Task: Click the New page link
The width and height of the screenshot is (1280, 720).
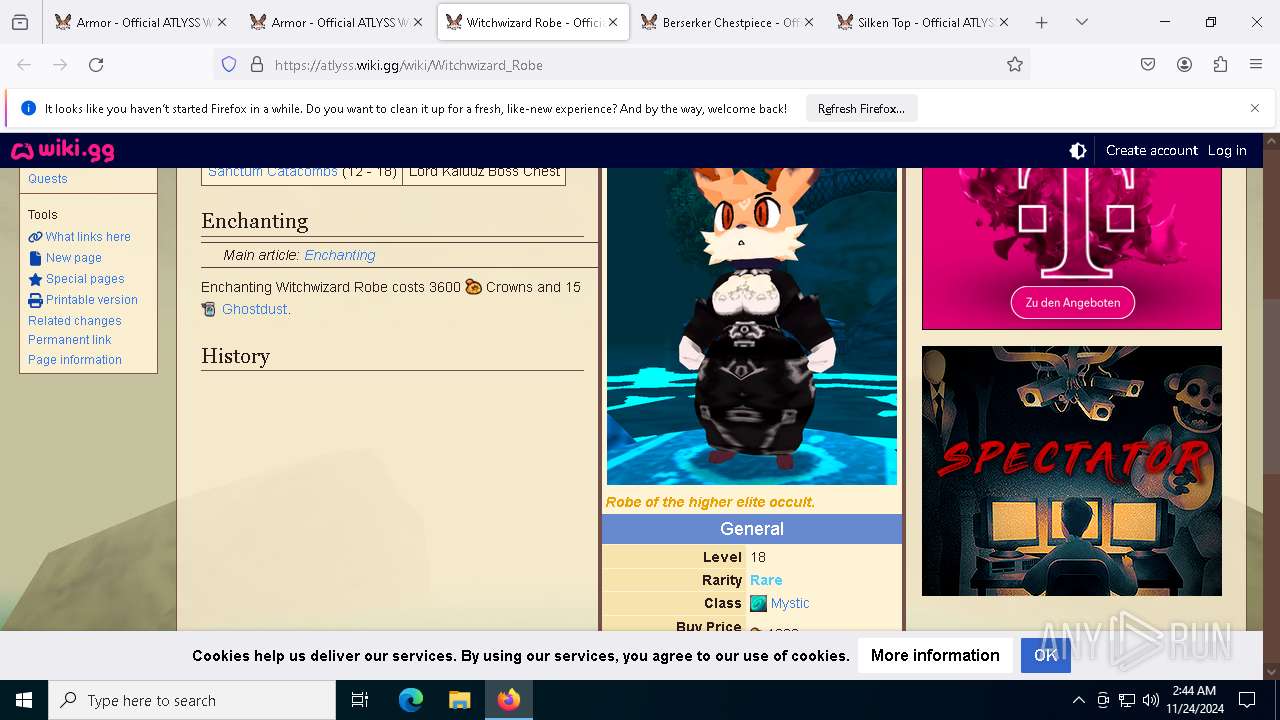Action: click(73, 258)
